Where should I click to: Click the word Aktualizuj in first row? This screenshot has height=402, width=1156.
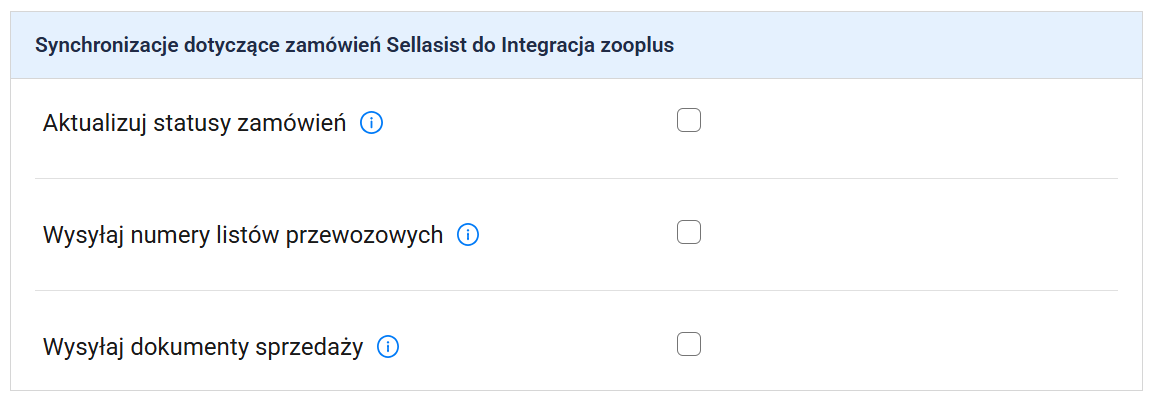click(x=93, y=124)
